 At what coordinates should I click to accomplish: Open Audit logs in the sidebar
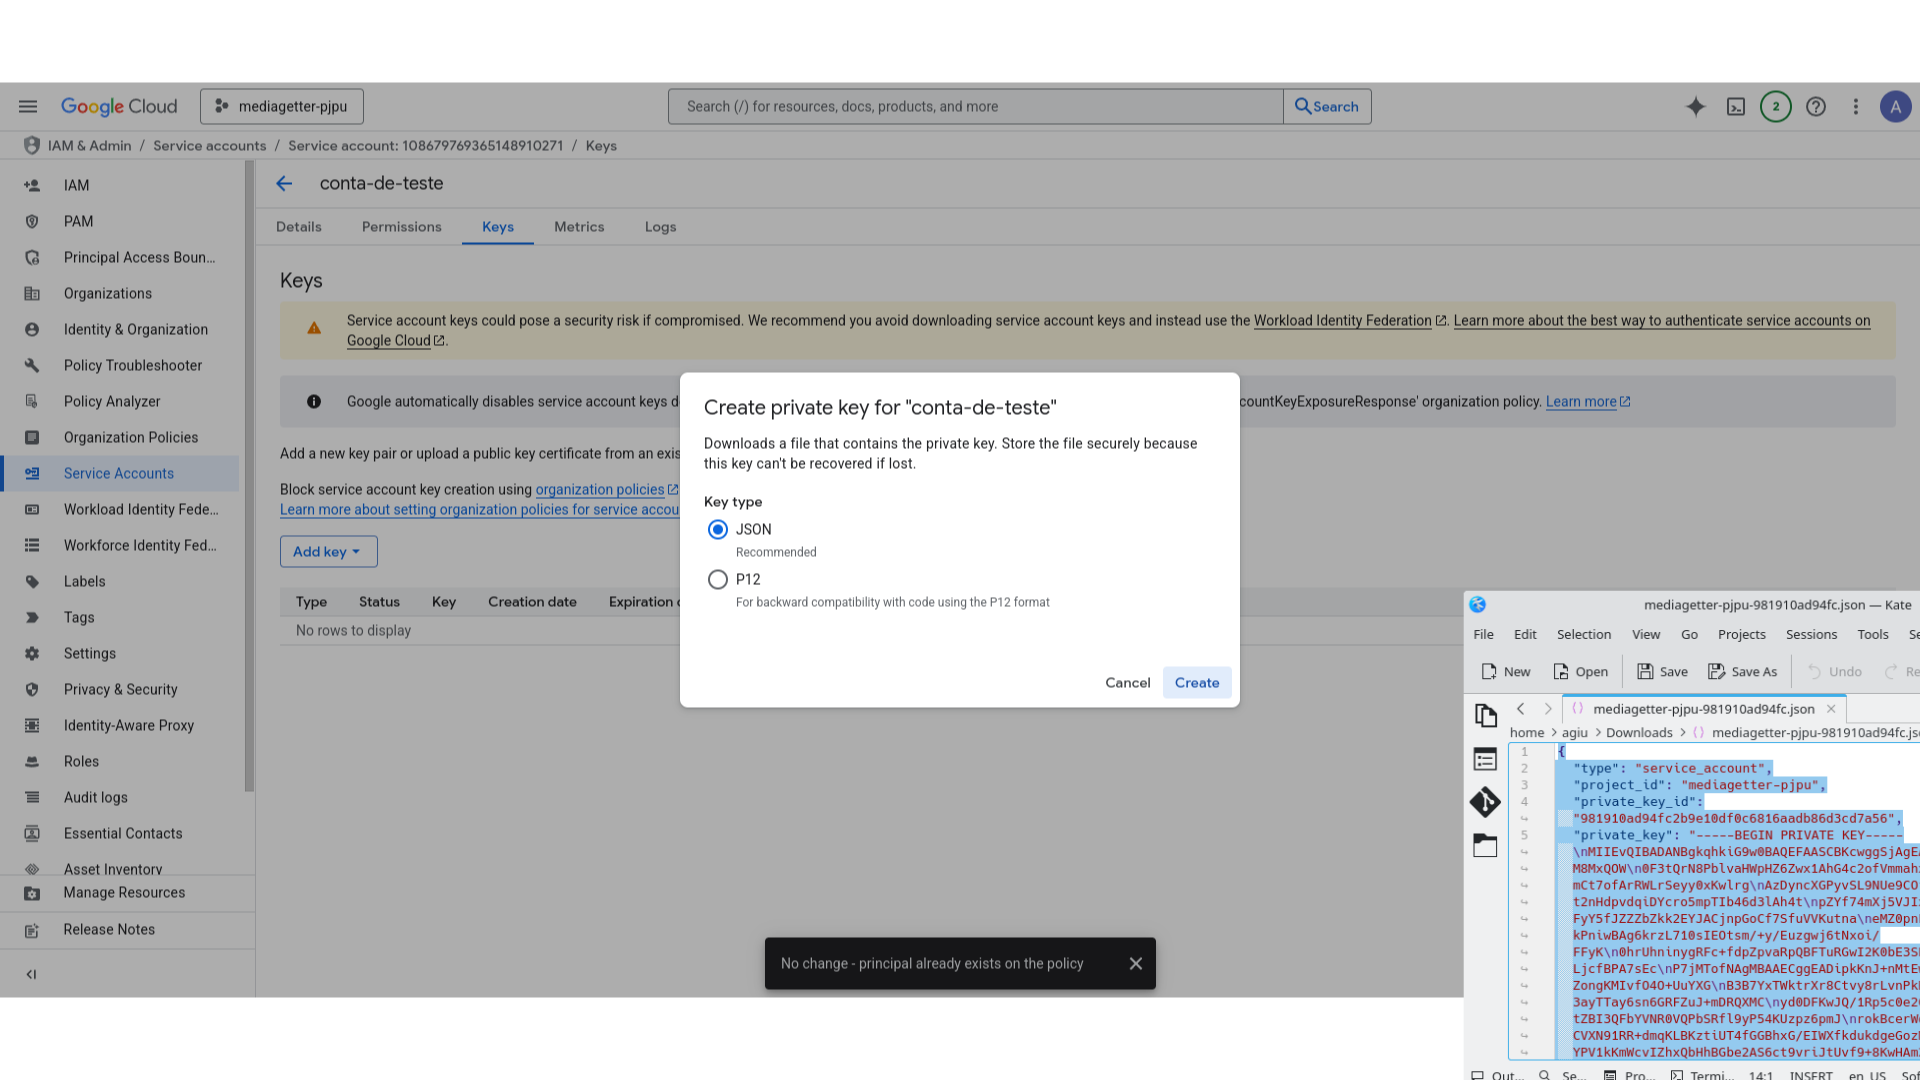click(x=121, y=798)
